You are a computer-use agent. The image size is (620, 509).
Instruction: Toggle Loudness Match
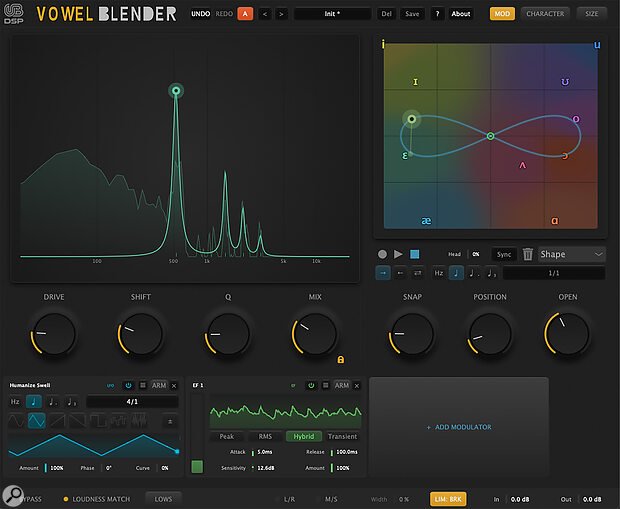(x=97, y=499)
